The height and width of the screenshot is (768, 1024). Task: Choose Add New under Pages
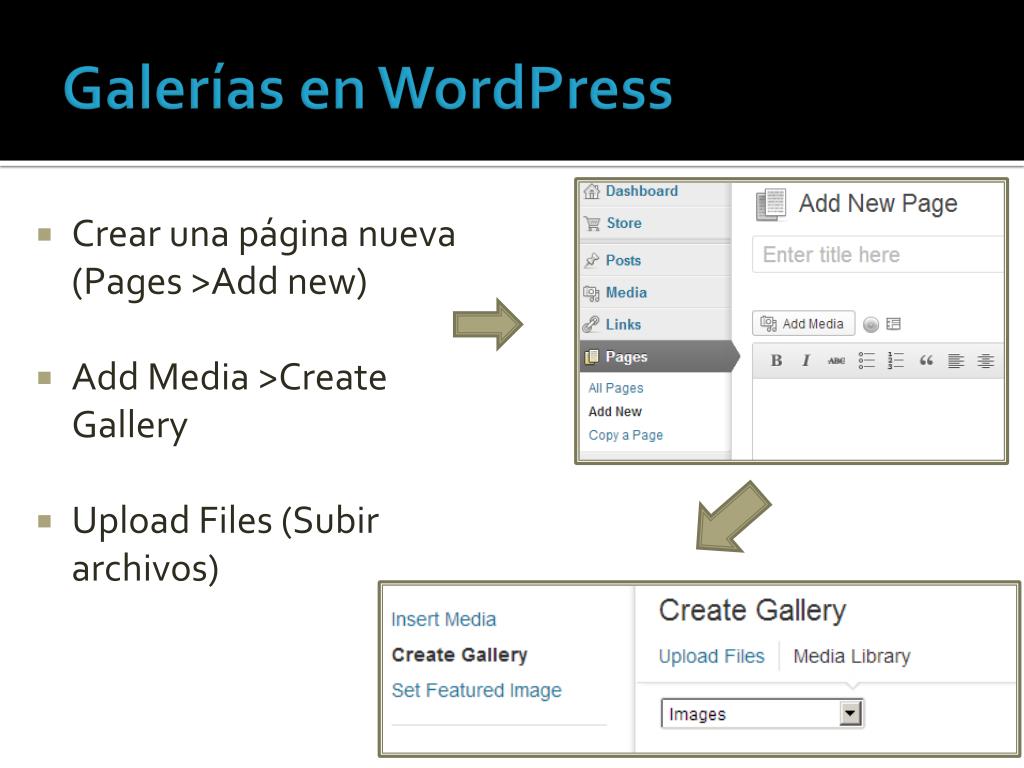coord(615,411)
